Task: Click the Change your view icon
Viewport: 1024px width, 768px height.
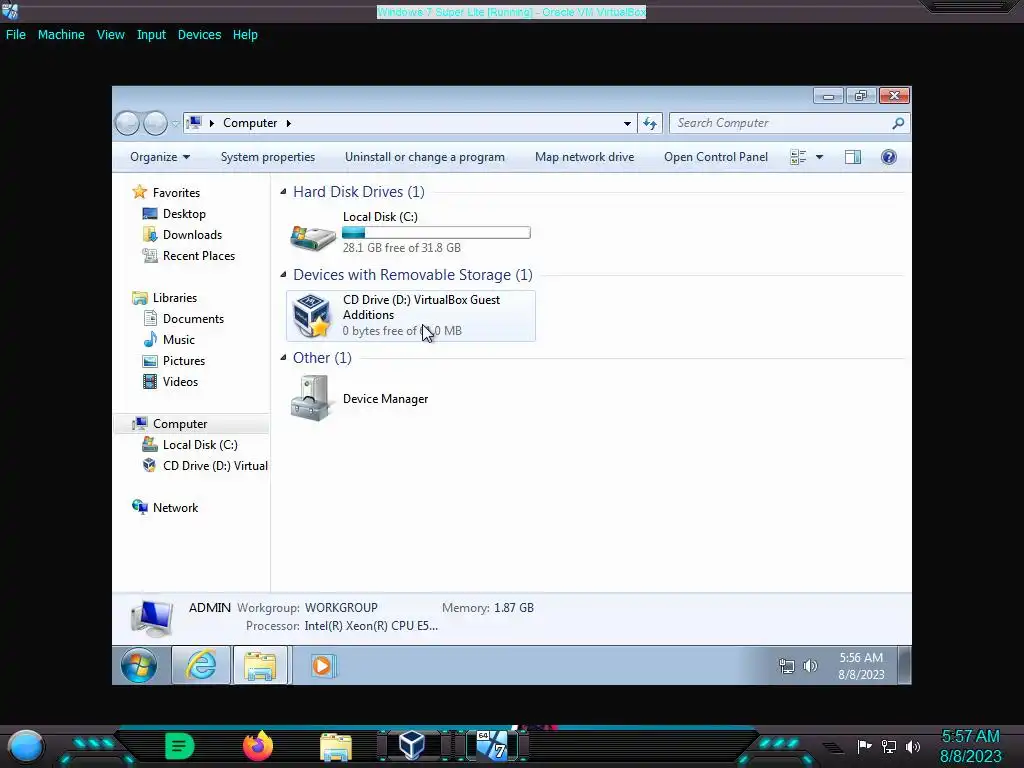Action: [x=798, y=157]
